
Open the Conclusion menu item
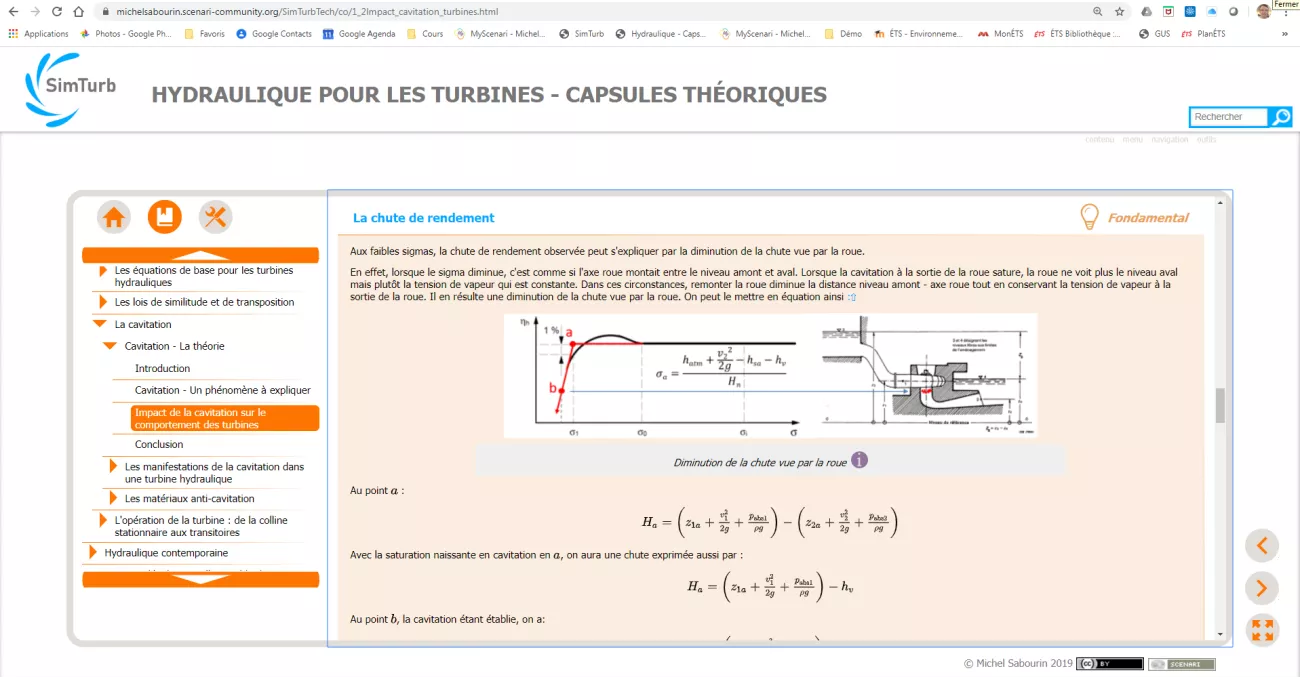click(159, 444)
